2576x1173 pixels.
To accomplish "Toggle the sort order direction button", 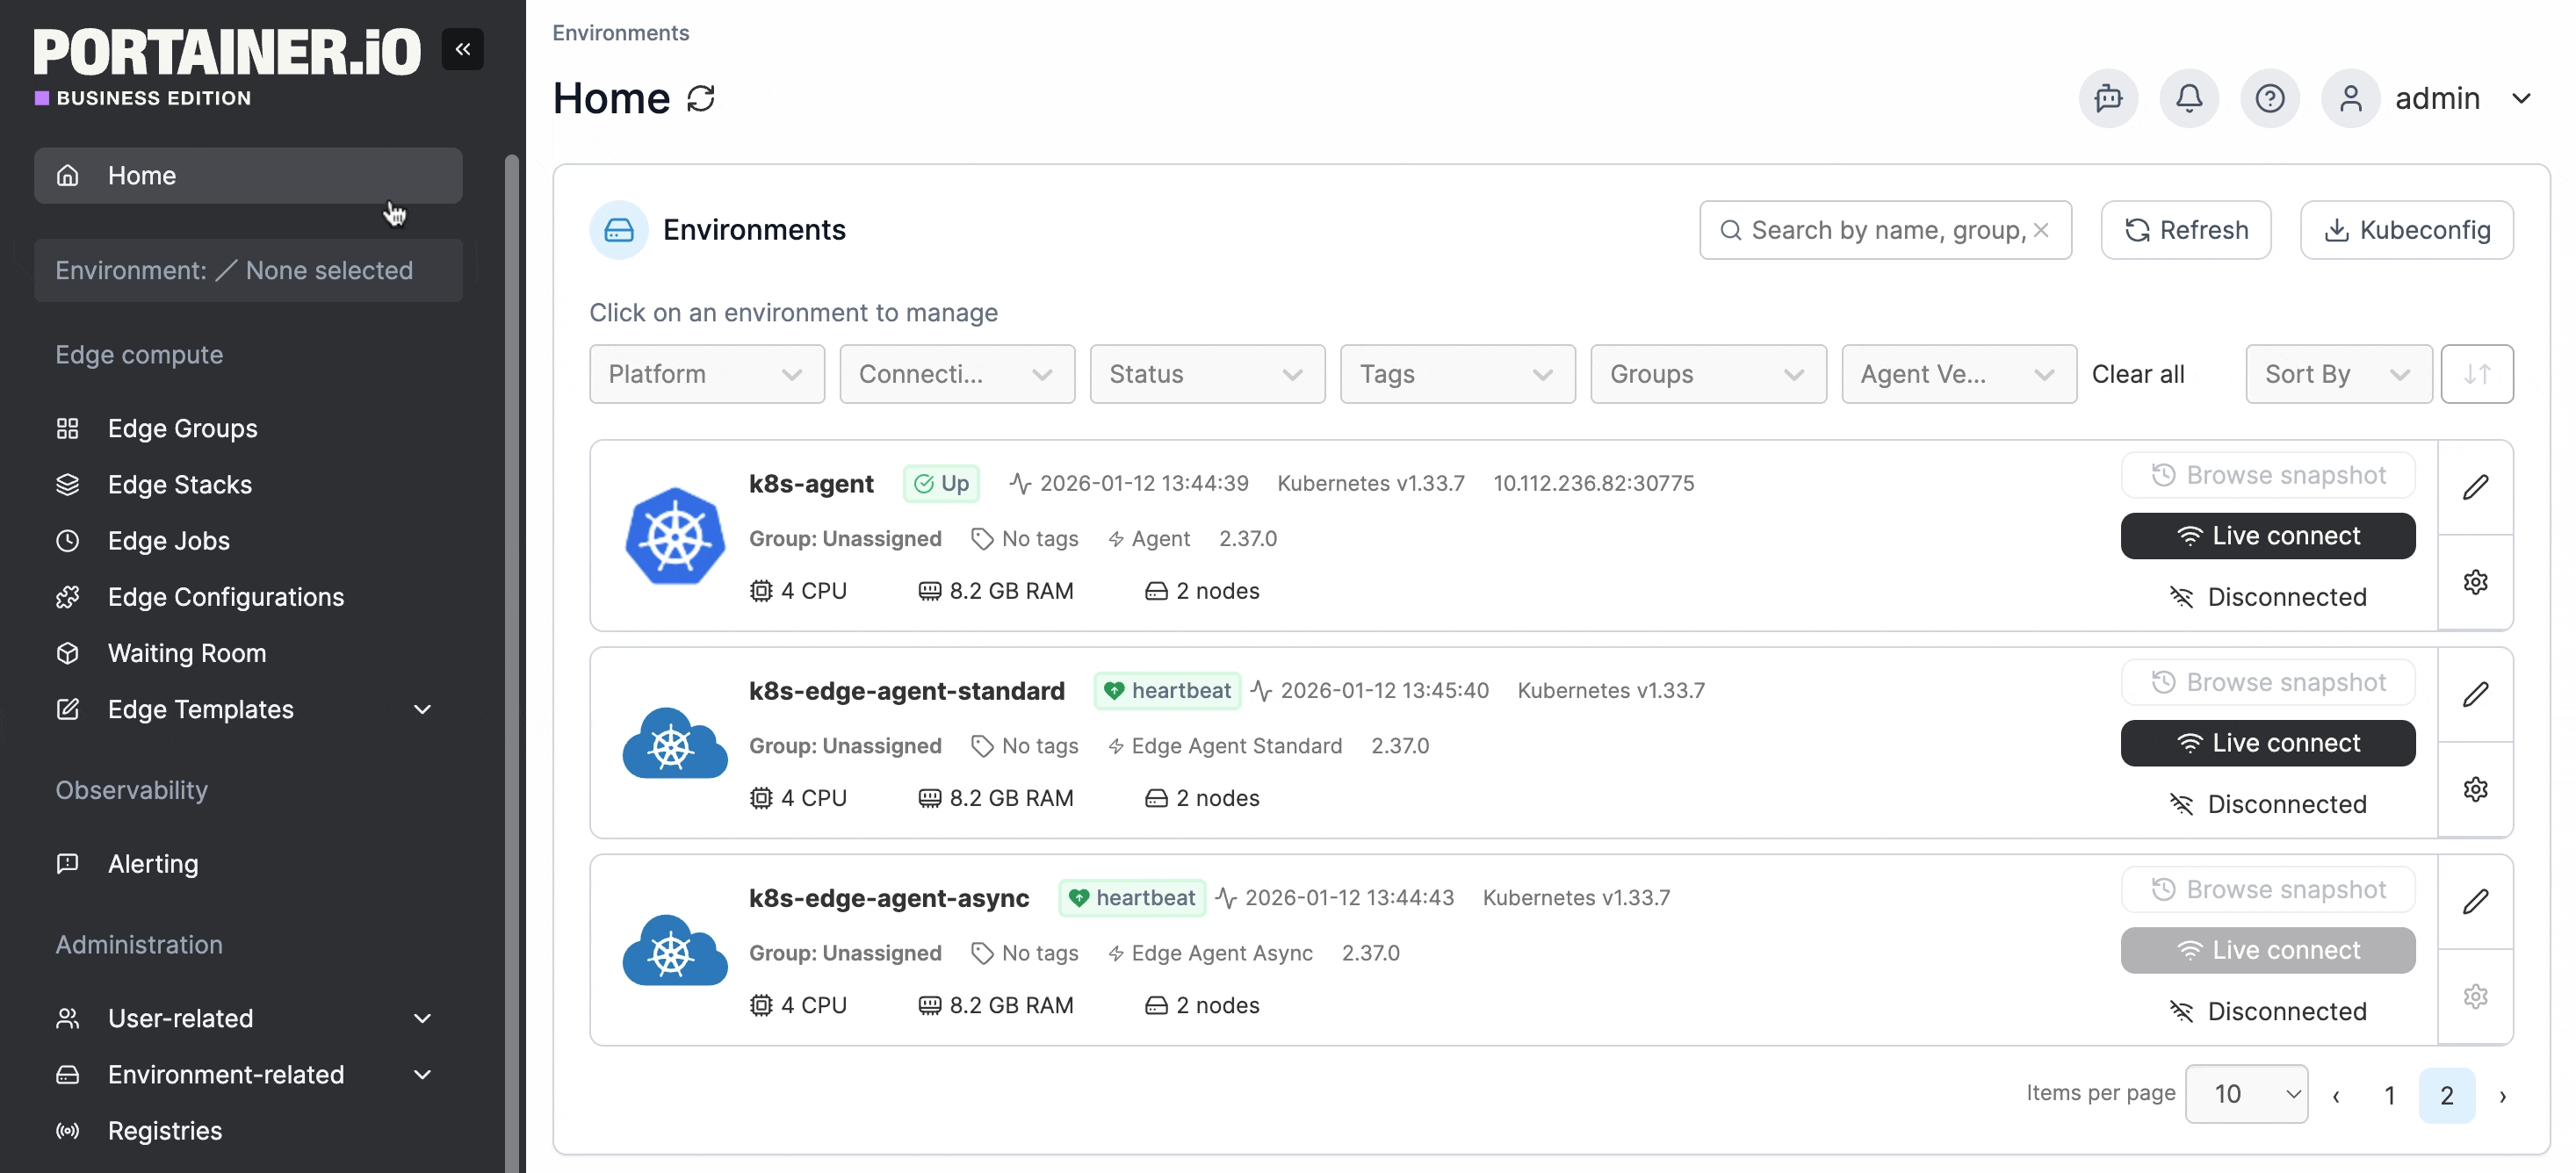I will click(x=2476, y=374).
